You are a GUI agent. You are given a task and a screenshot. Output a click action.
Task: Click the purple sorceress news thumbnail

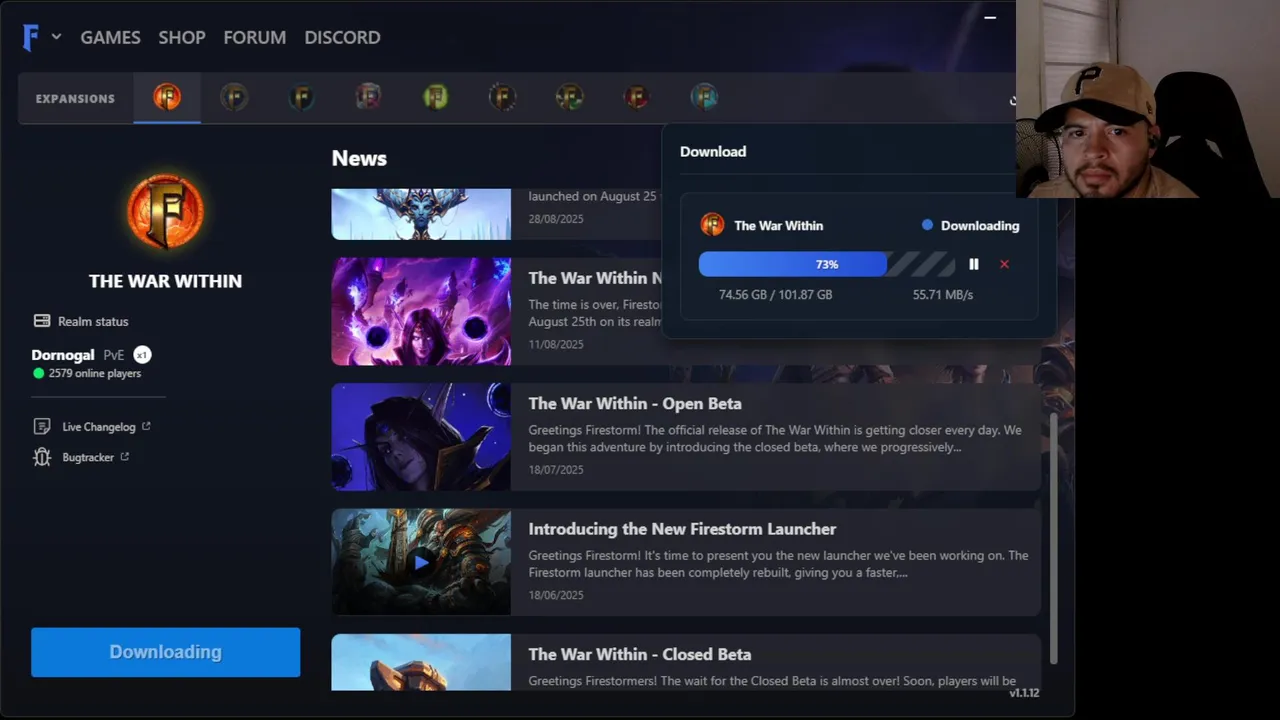pyautogui.click(x=421, y=311)
